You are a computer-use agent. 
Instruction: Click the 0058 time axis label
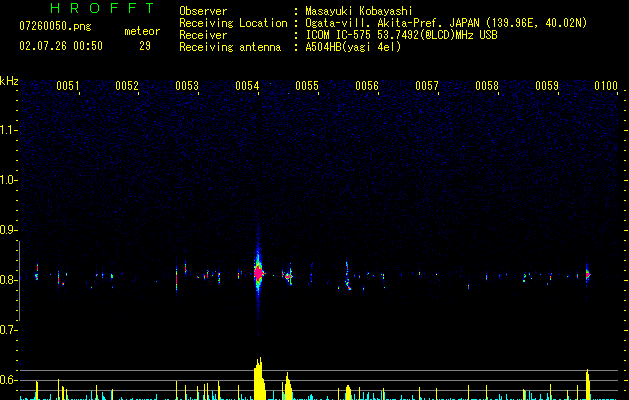click(487, 86)
